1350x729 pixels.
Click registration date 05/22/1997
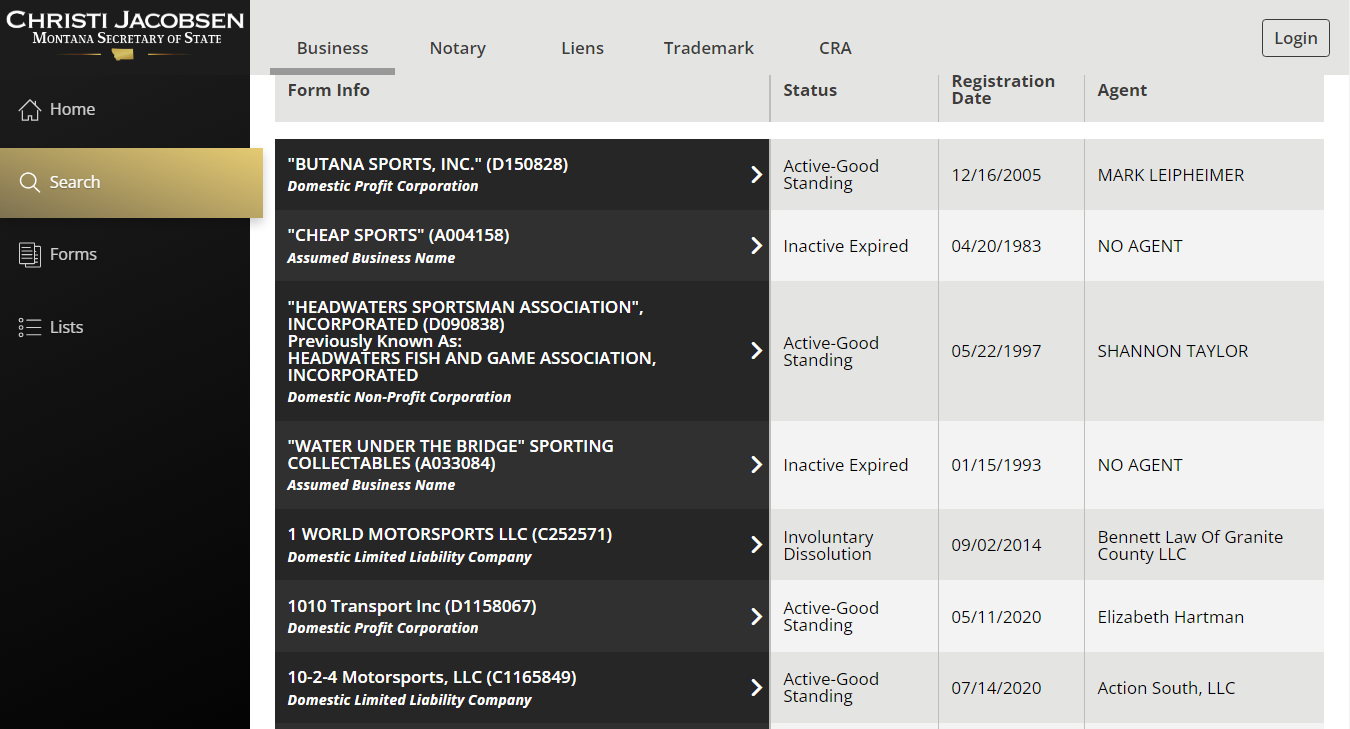[x=996, y=351]
